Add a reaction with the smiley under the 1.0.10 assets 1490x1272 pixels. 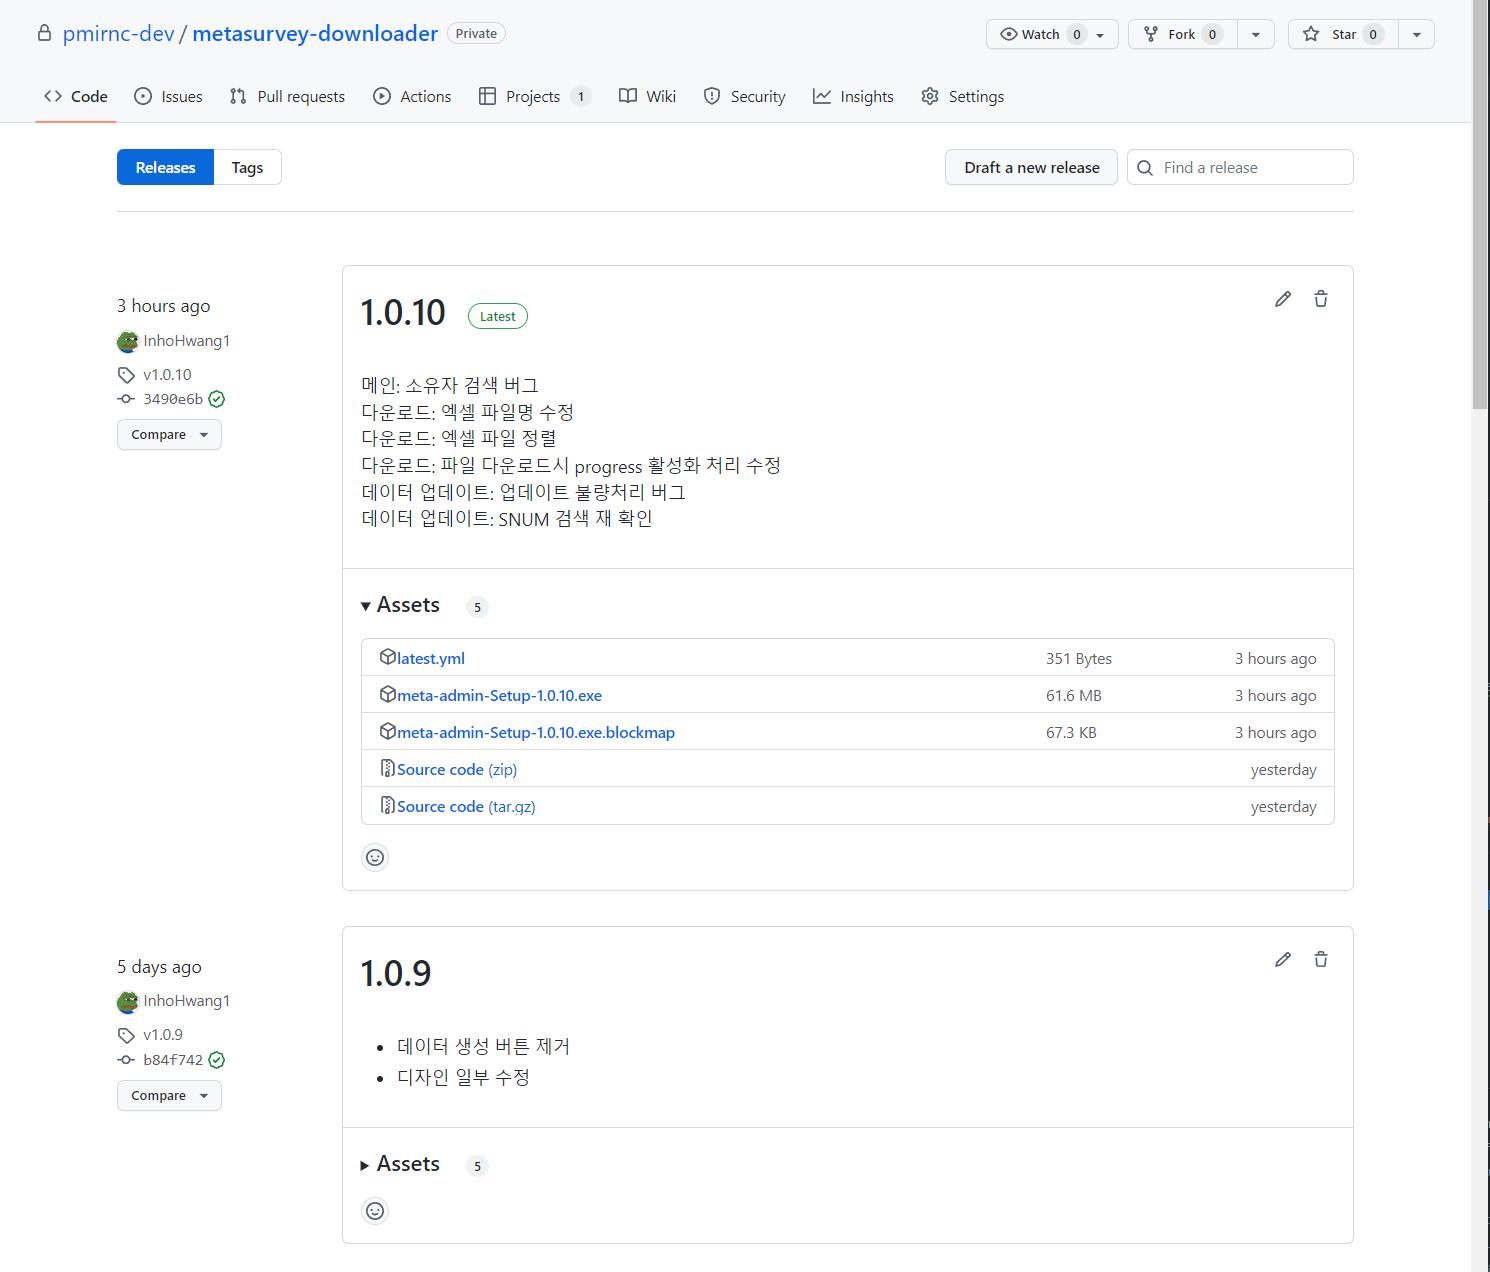pyautogui.click(x=375, y=857)
